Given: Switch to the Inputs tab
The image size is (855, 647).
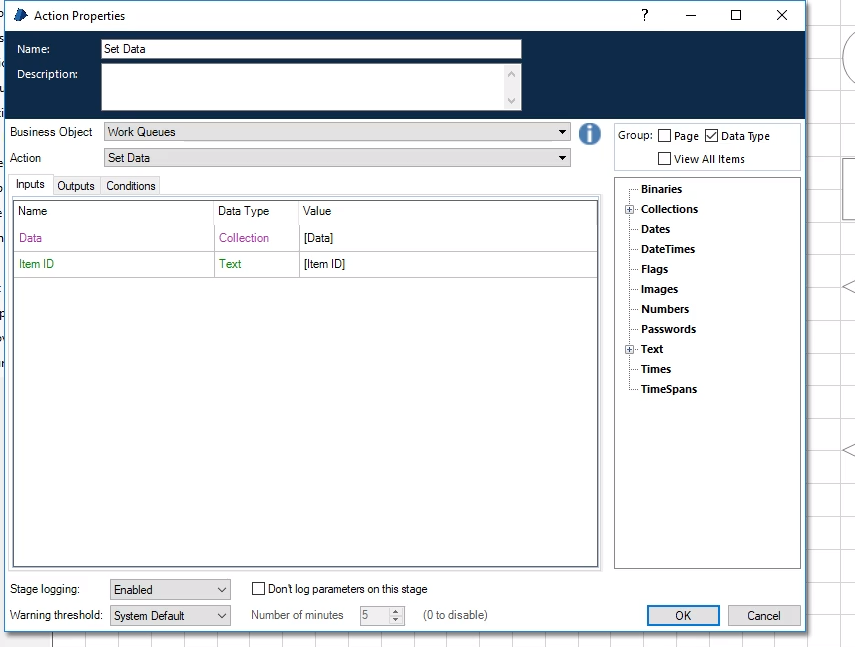Looking at the screenshot, I should click(31, 184).
